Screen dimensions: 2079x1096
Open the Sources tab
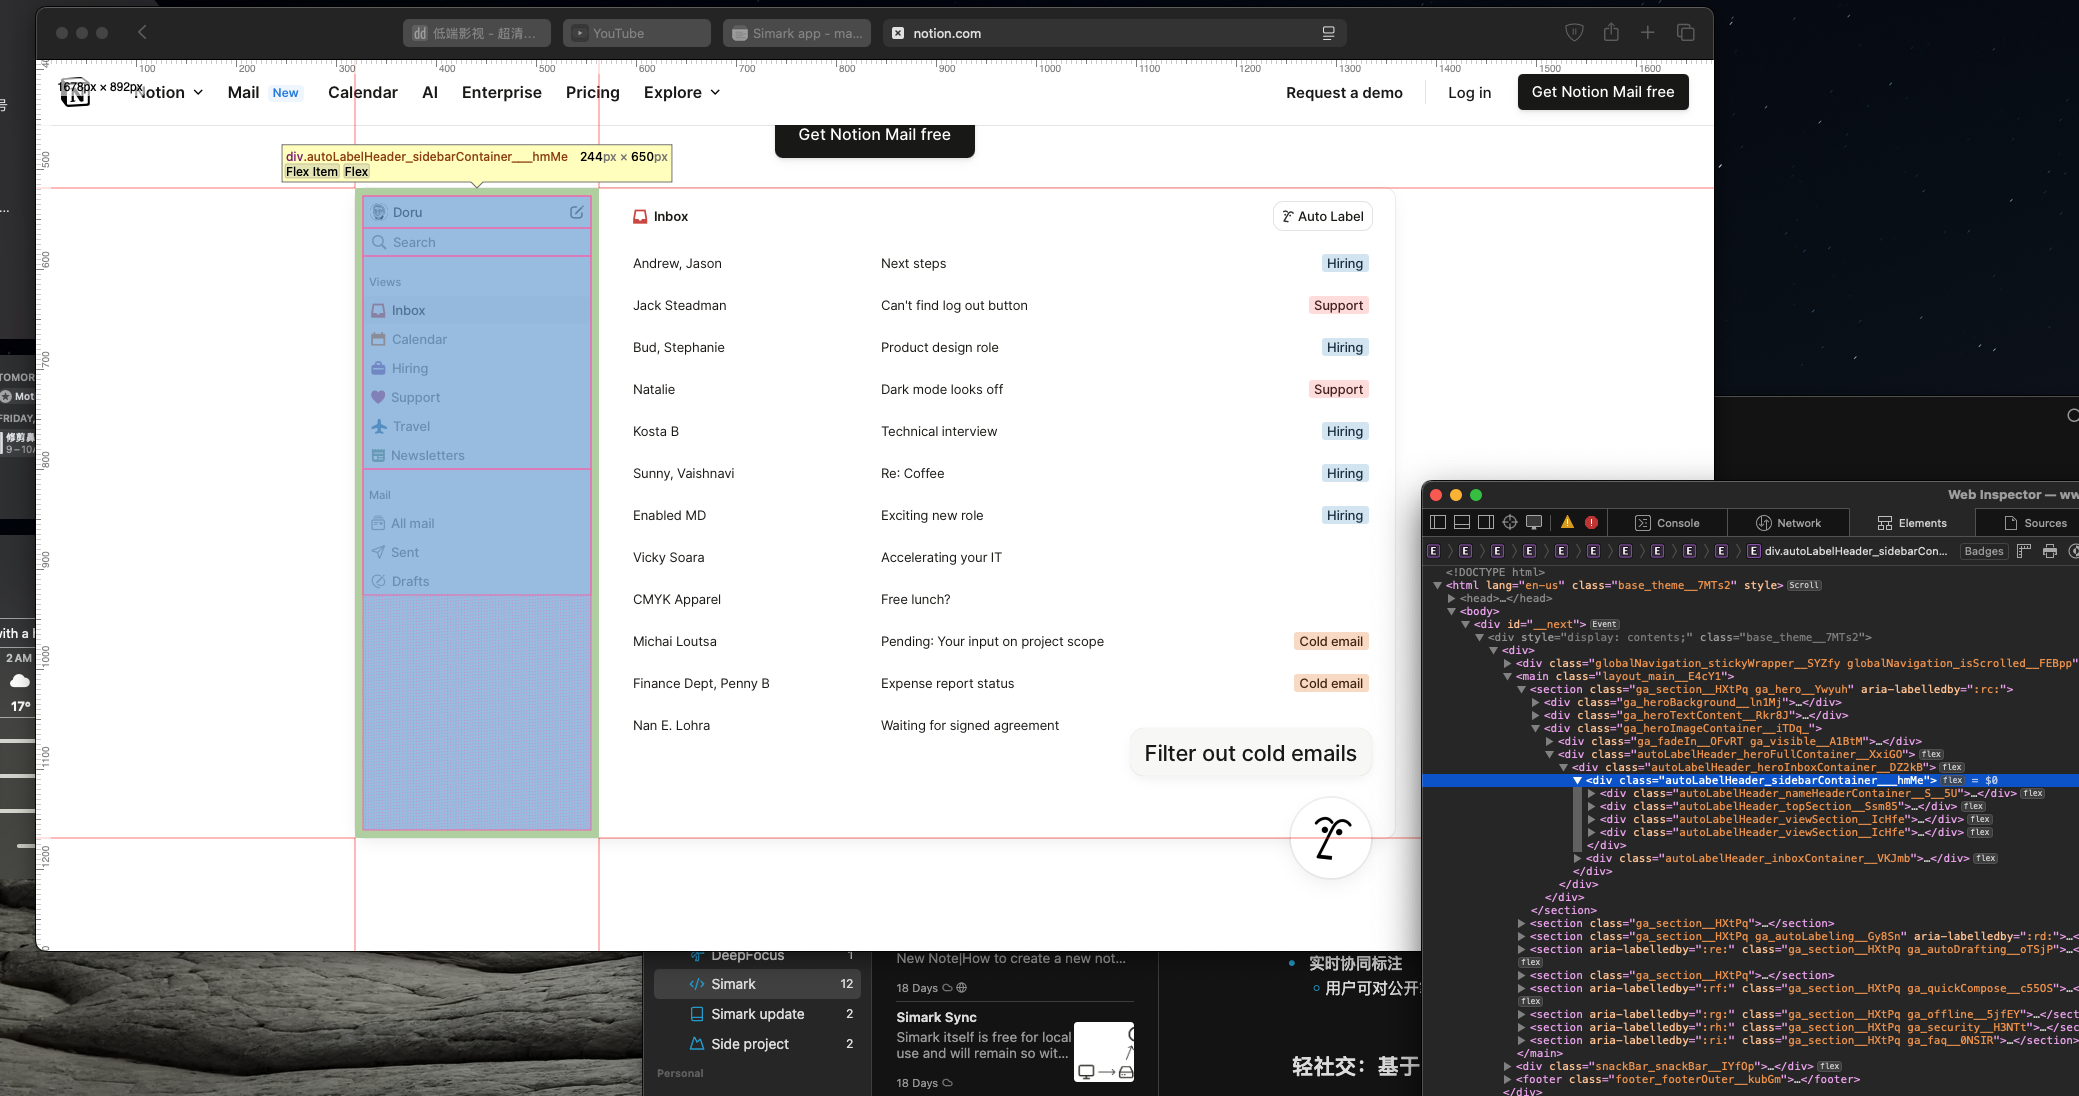click(2035, 522)
